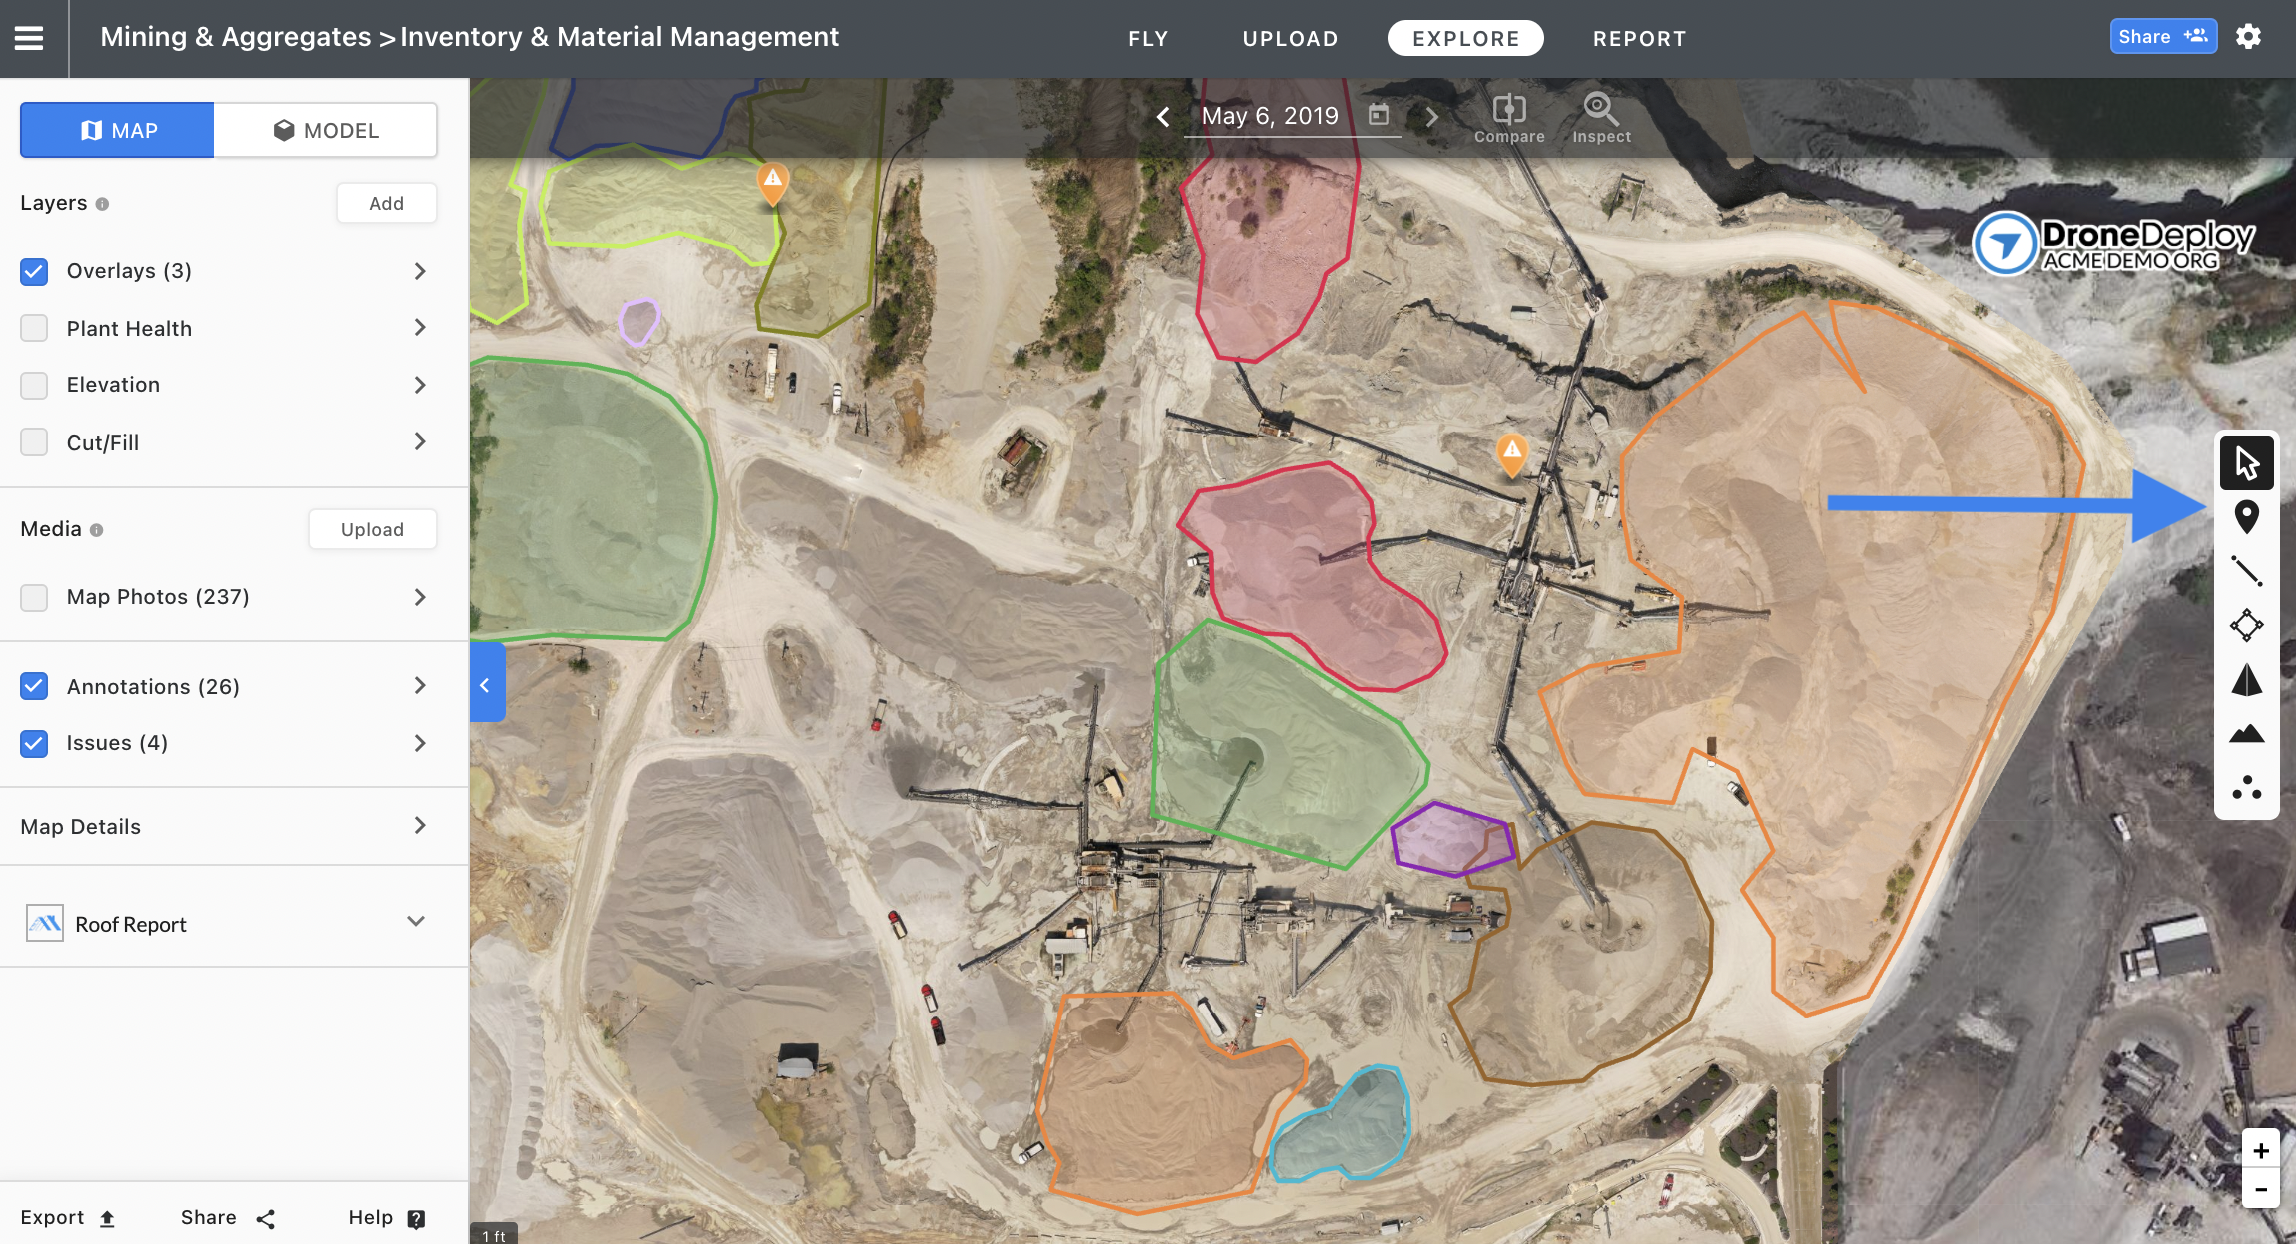Go to the REPORT tab

(x=1638, y=38)
